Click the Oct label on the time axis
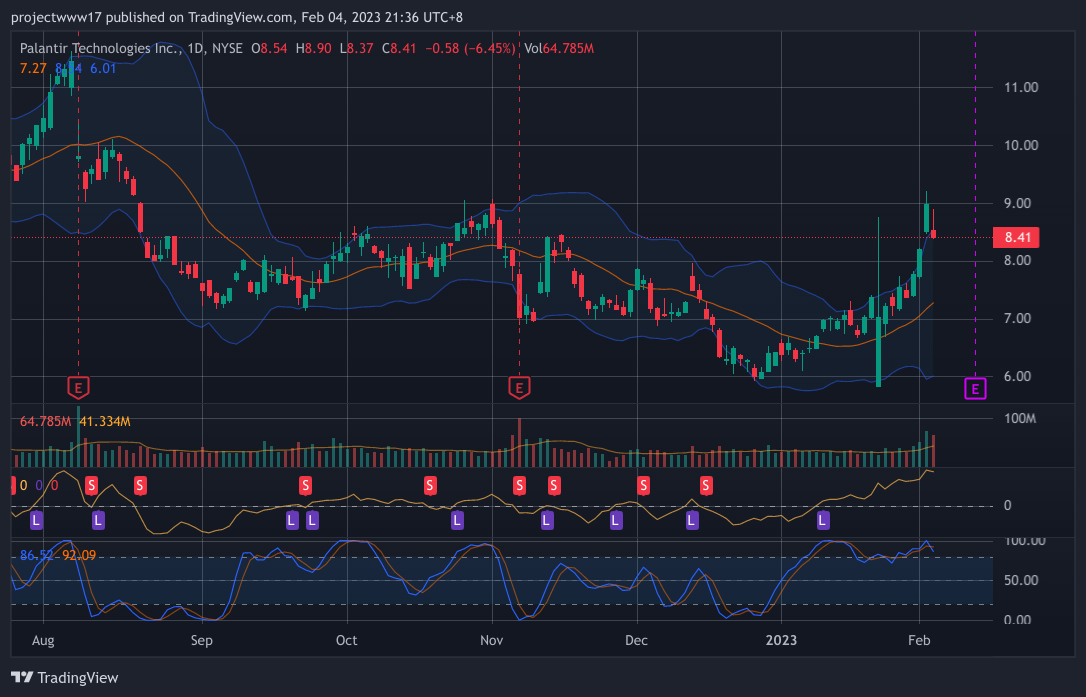 pyautogui.click(x=346, y=640)
